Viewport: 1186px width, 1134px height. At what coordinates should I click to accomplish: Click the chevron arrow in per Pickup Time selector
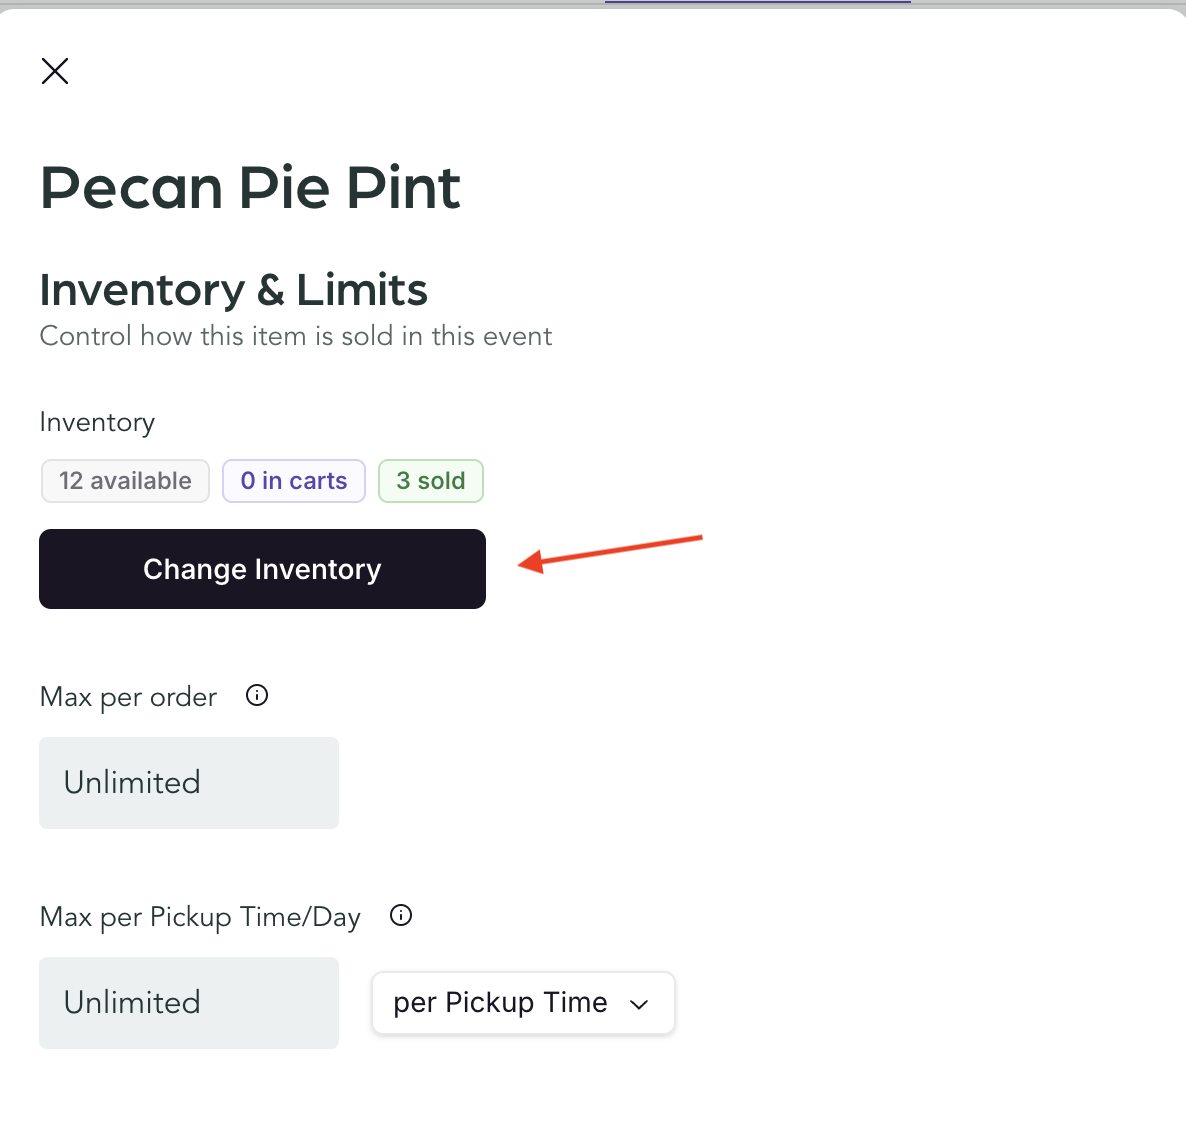point(640,1005)
